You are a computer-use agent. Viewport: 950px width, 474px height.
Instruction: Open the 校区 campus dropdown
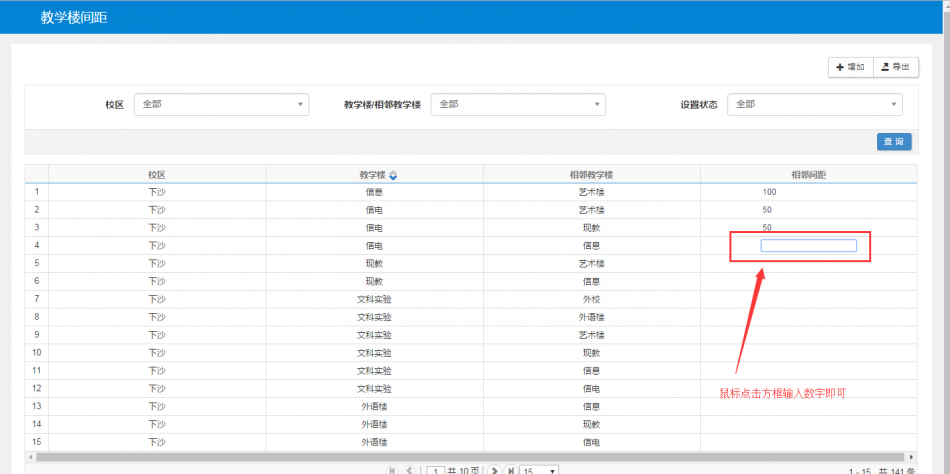(221, 104)
